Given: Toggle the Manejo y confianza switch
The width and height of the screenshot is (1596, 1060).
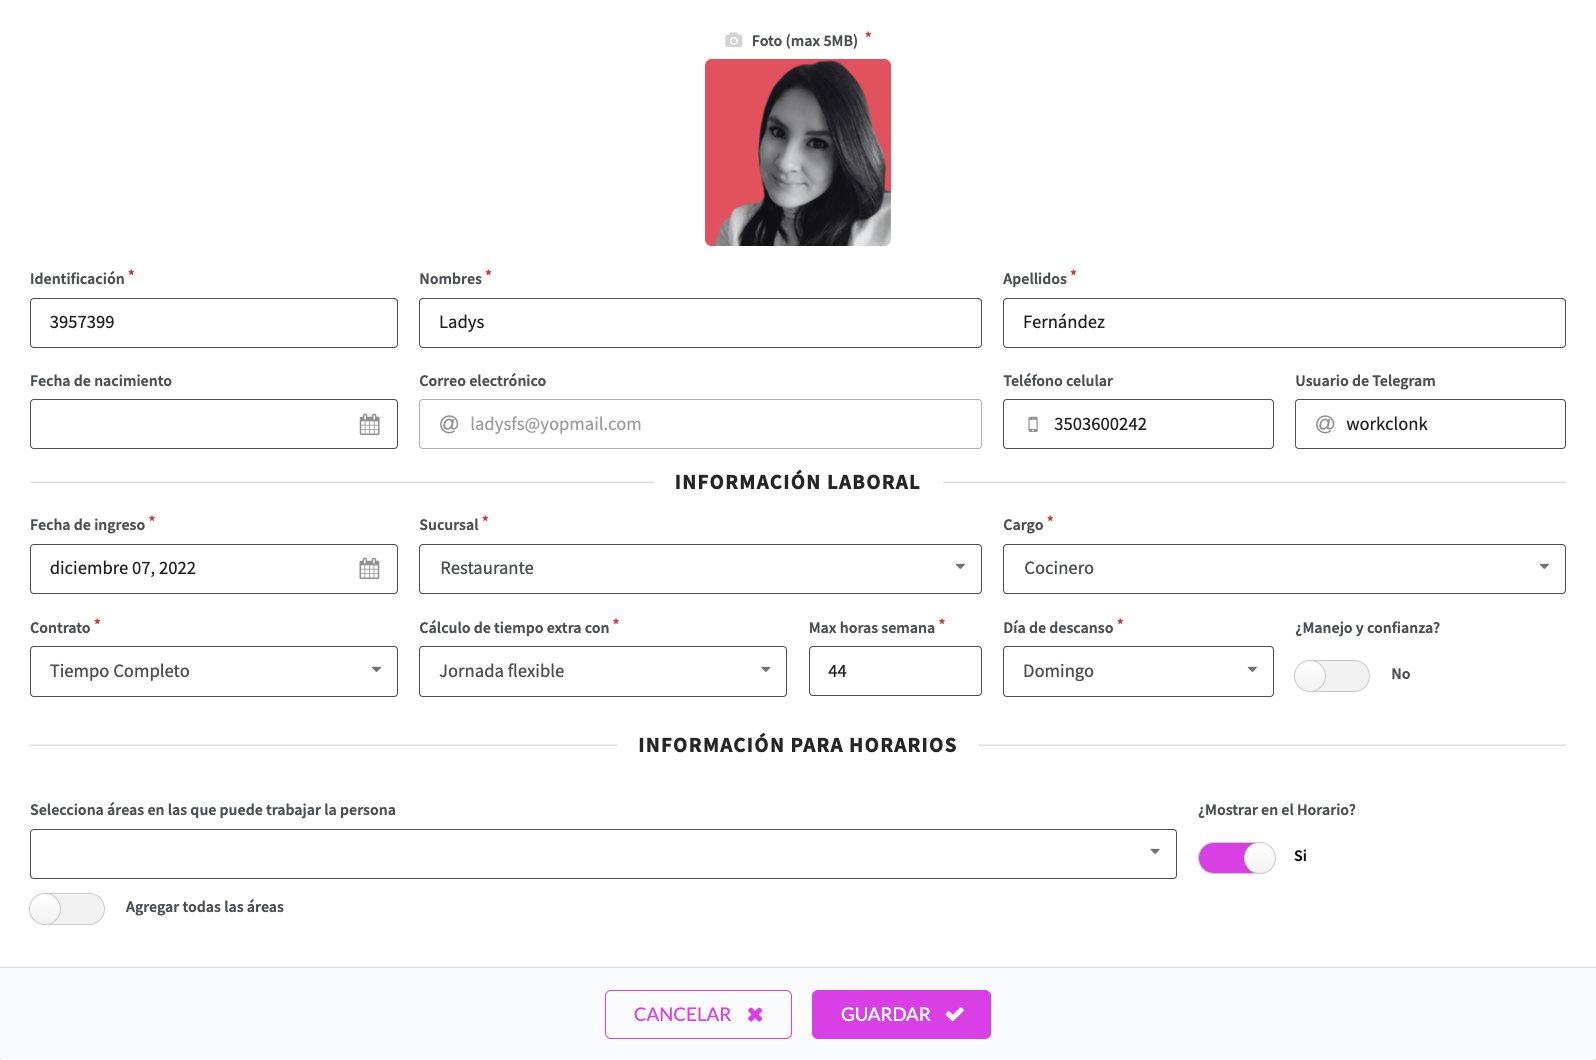Looking at the screenshot, I should coord(1332,676).
